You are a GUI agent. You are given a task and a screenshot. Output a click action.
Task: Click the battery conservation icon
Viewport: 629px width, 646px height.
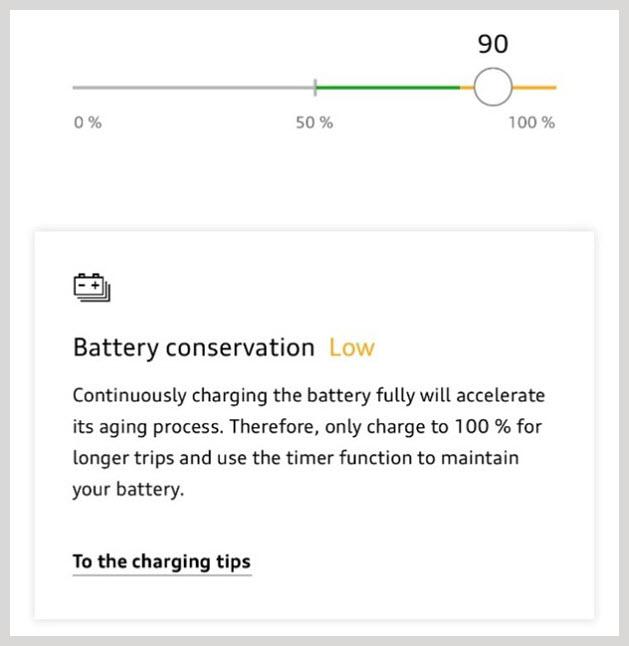[91, 287]
